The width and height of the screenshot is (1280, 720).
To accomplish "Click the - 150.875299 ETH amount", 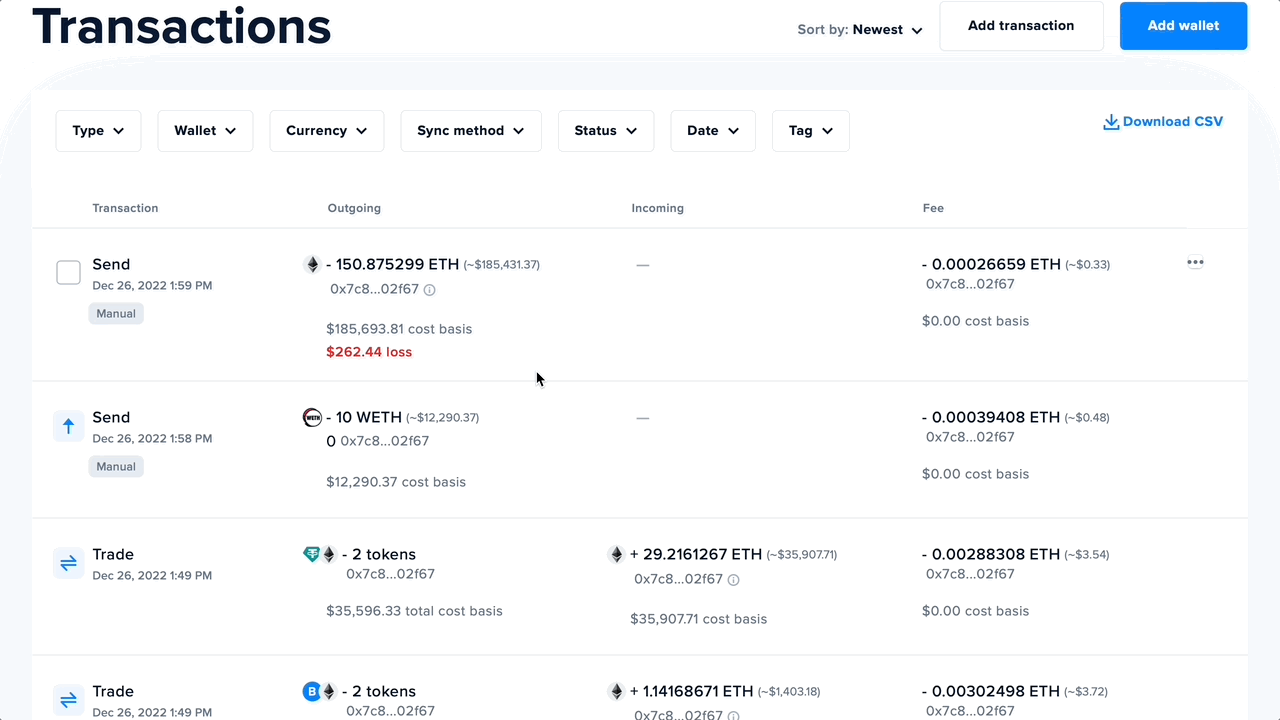I will coord(392,265).
